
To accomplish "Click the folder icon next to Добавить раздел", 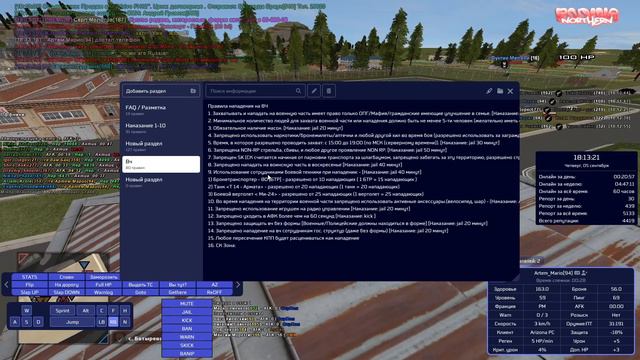I will (x=193, y=91).
